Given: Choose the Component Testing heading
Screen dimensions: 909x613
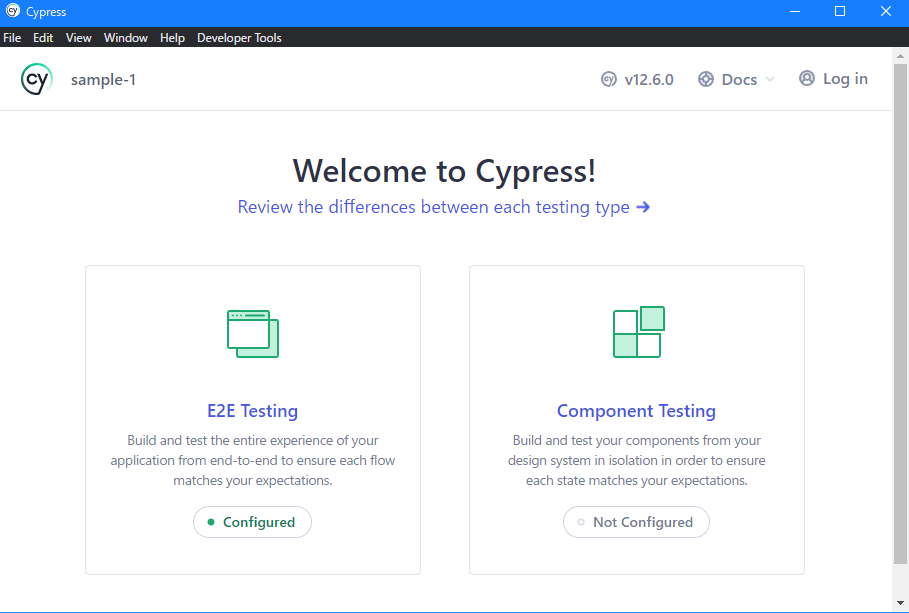Looking at the screenshot, I should pyautogui.click(x=637, y=411).
